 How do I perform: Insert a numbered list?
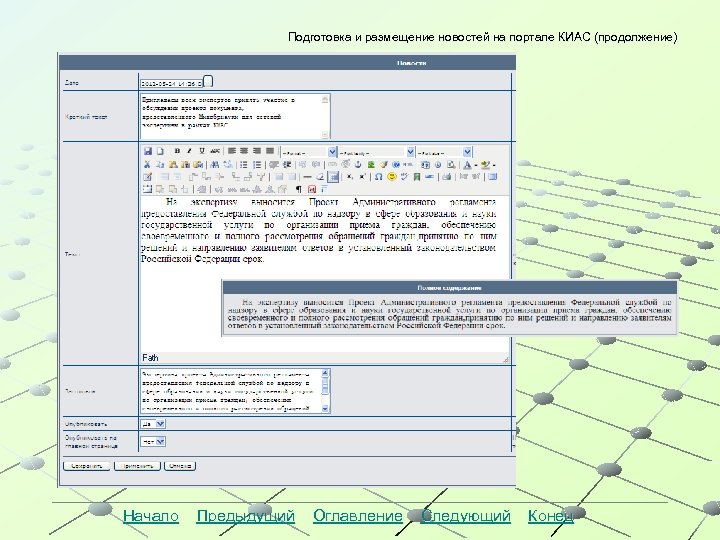257,164
